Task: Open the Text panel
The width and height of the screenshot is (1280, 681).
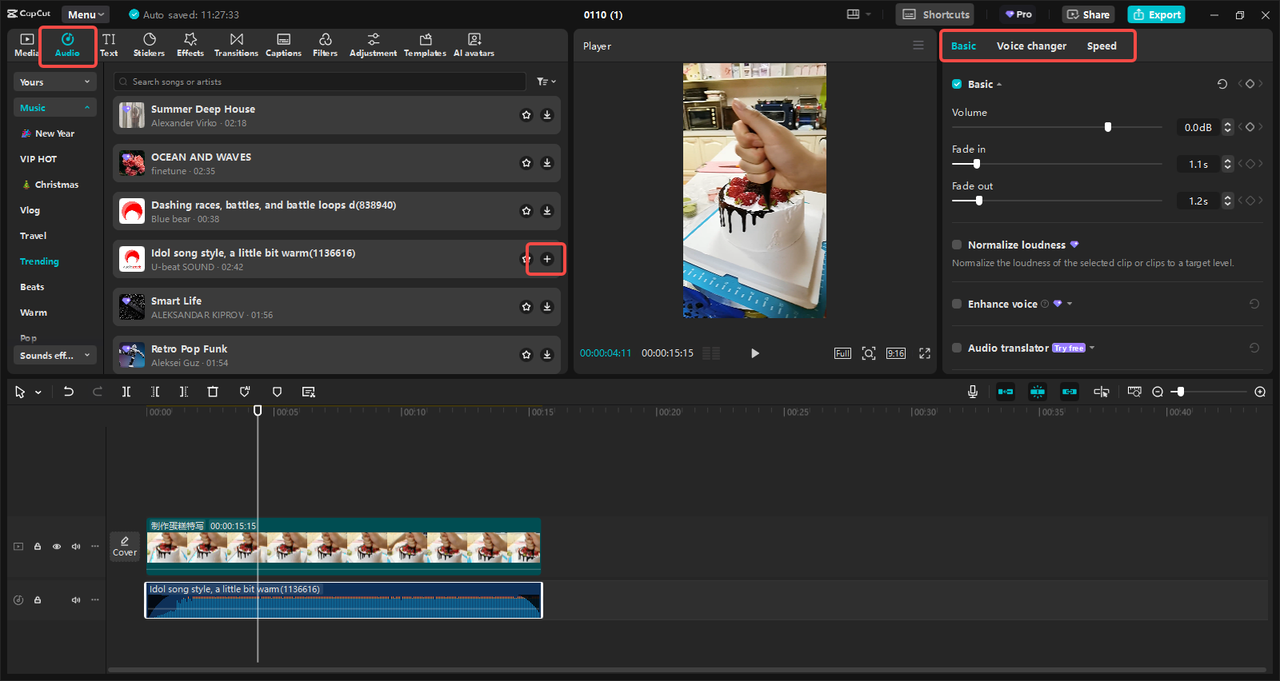Action: click(x=109, y=44)
